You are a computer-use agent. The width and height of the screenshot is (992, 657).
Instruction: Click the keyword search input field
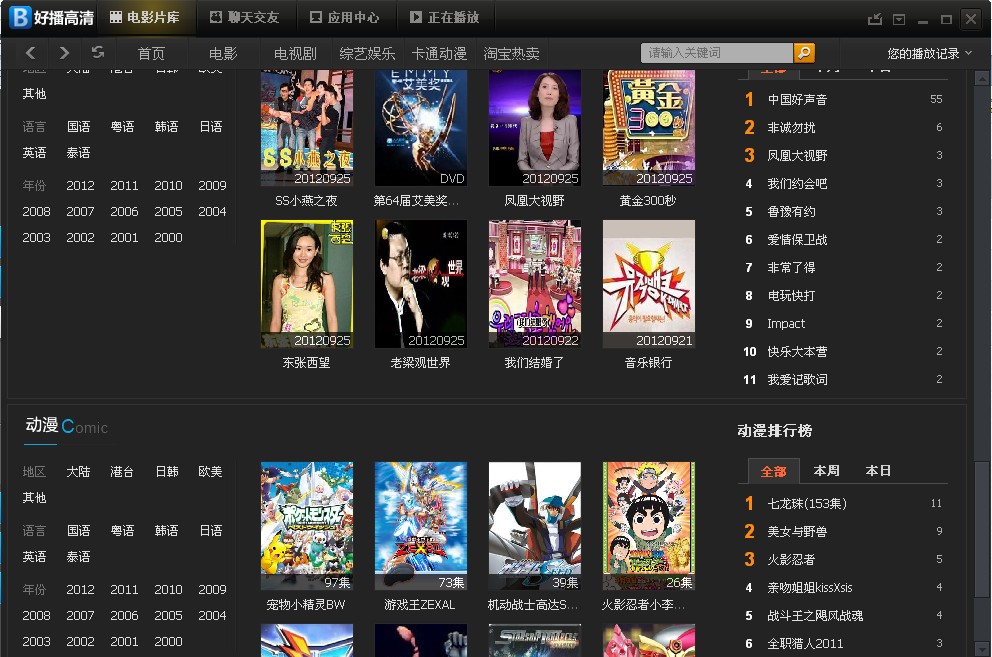[x=716, y=53]
